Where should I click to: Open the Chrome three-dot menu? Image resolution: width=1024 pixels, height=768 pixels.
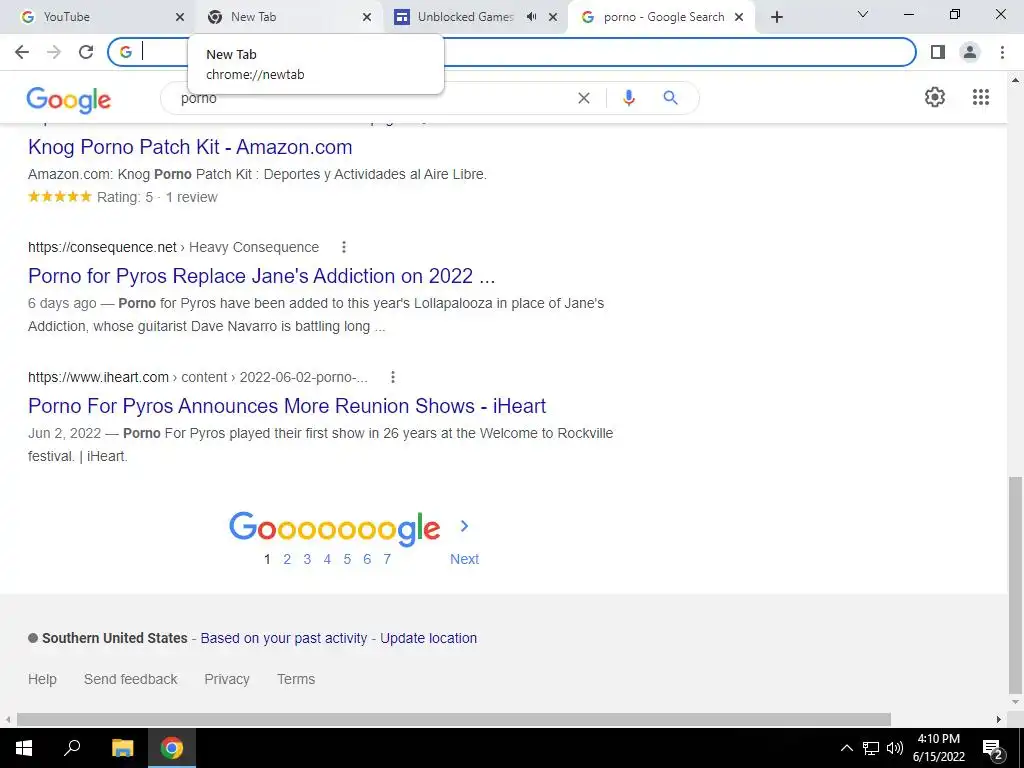pos(1002,52)
